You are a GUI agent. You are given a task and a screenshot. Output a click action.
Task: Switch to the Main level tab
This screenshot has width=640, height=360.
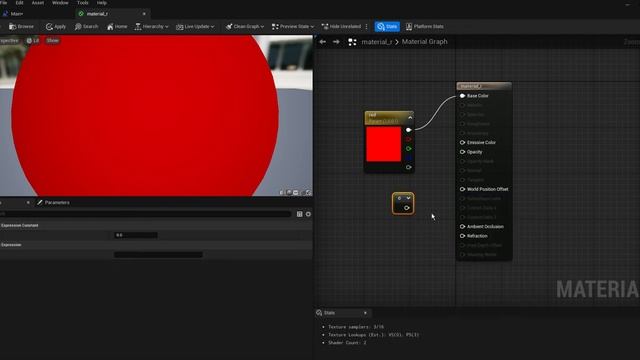tap(16, 14)
